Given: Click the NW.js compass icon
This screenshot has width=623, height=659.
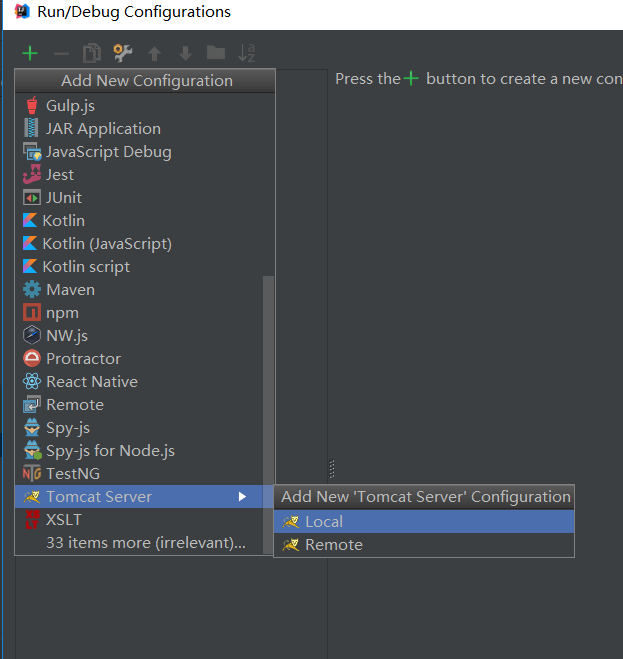Looking at the screenshot, I should pyautogui.click(x=32, y=335).
